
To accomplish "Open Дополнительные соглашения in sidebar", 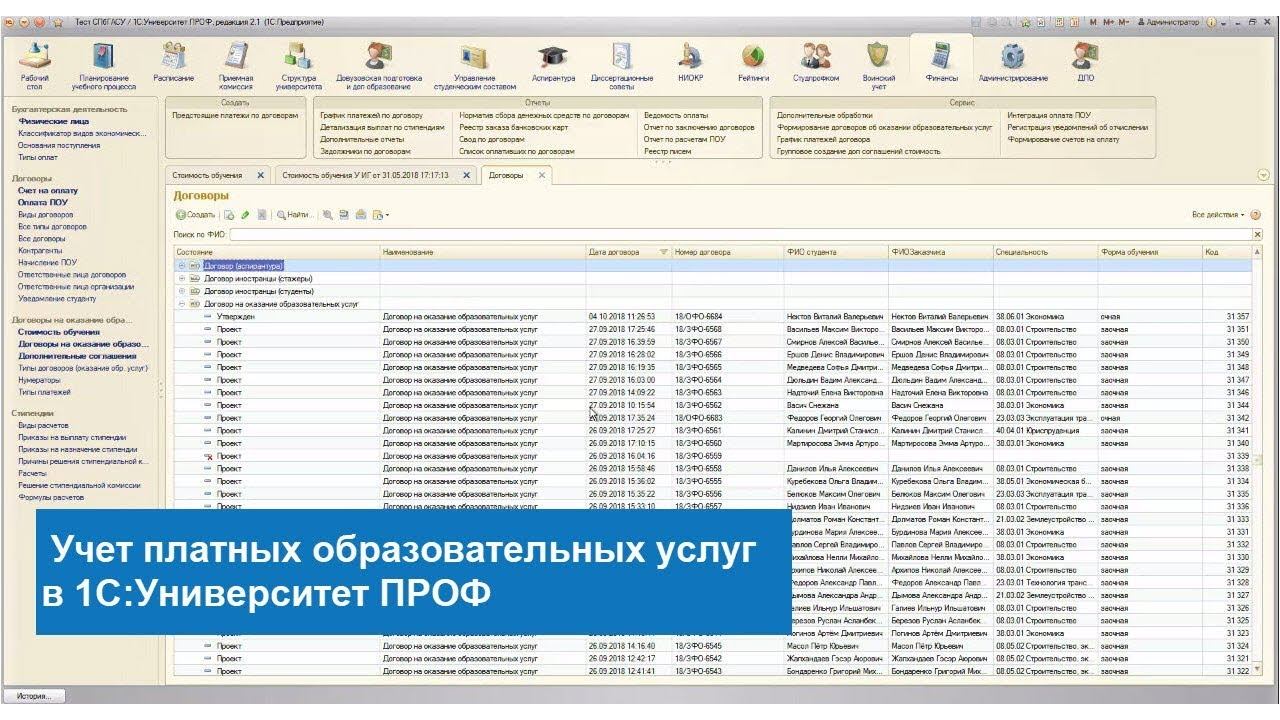I will coord(78,356).
